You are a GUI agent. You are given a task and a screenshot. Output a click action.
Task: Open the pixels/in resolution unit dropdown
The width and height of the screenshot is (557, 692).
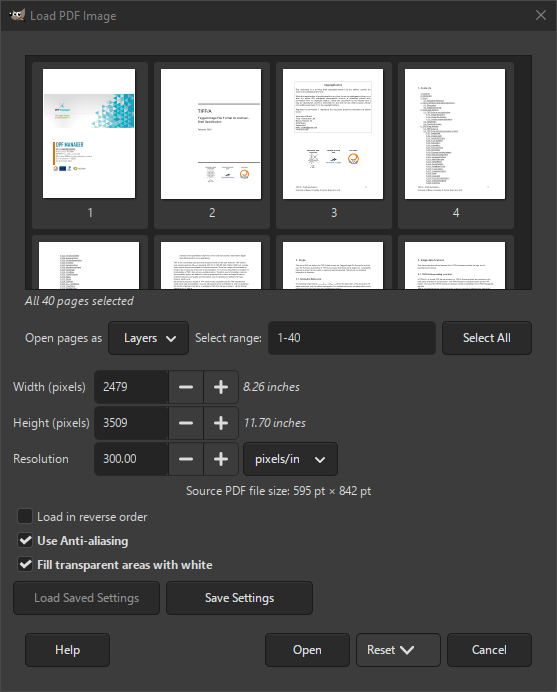tap(290, 459)
